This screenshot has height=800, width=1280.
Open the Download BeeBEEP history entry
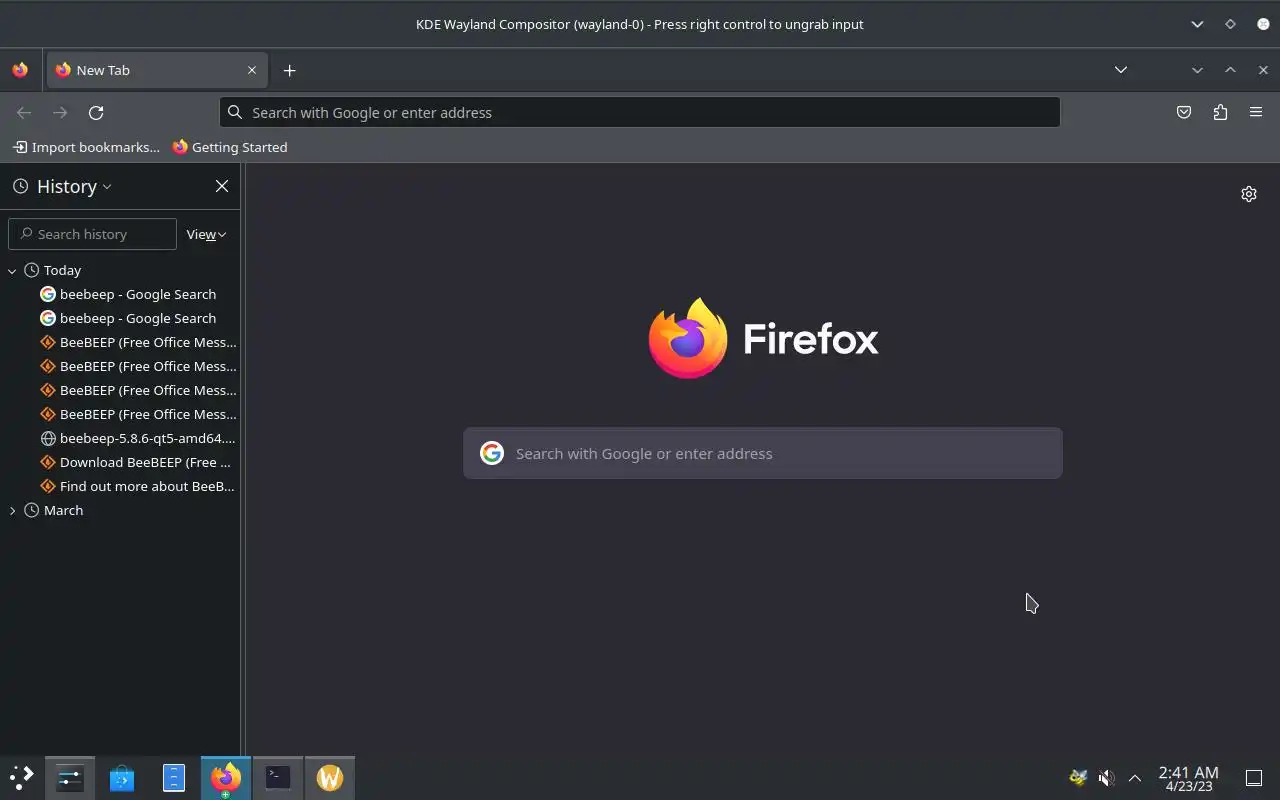(136, 462)
